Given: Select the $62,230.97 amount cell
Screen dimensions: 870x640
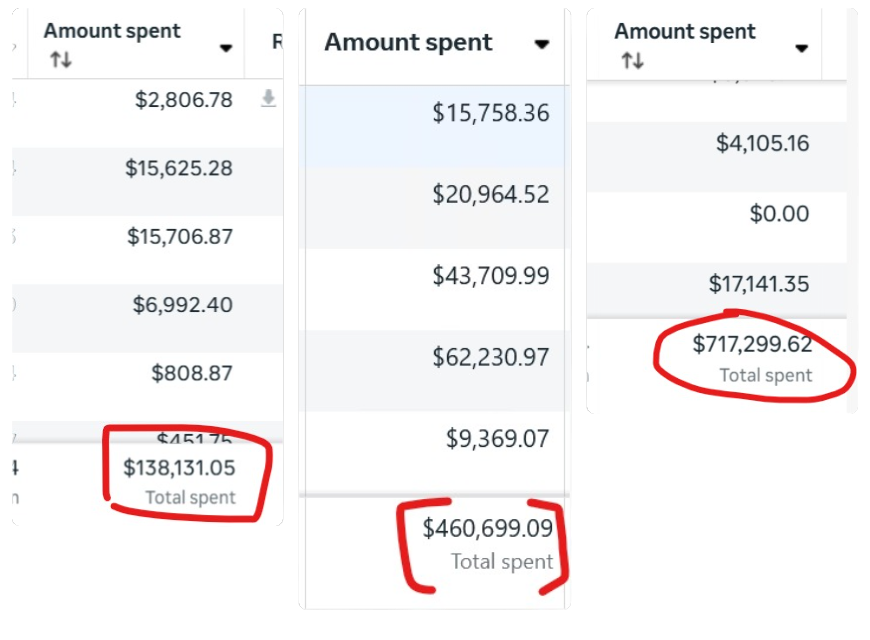Looking at the screenshot, I should tap(491, 357).
